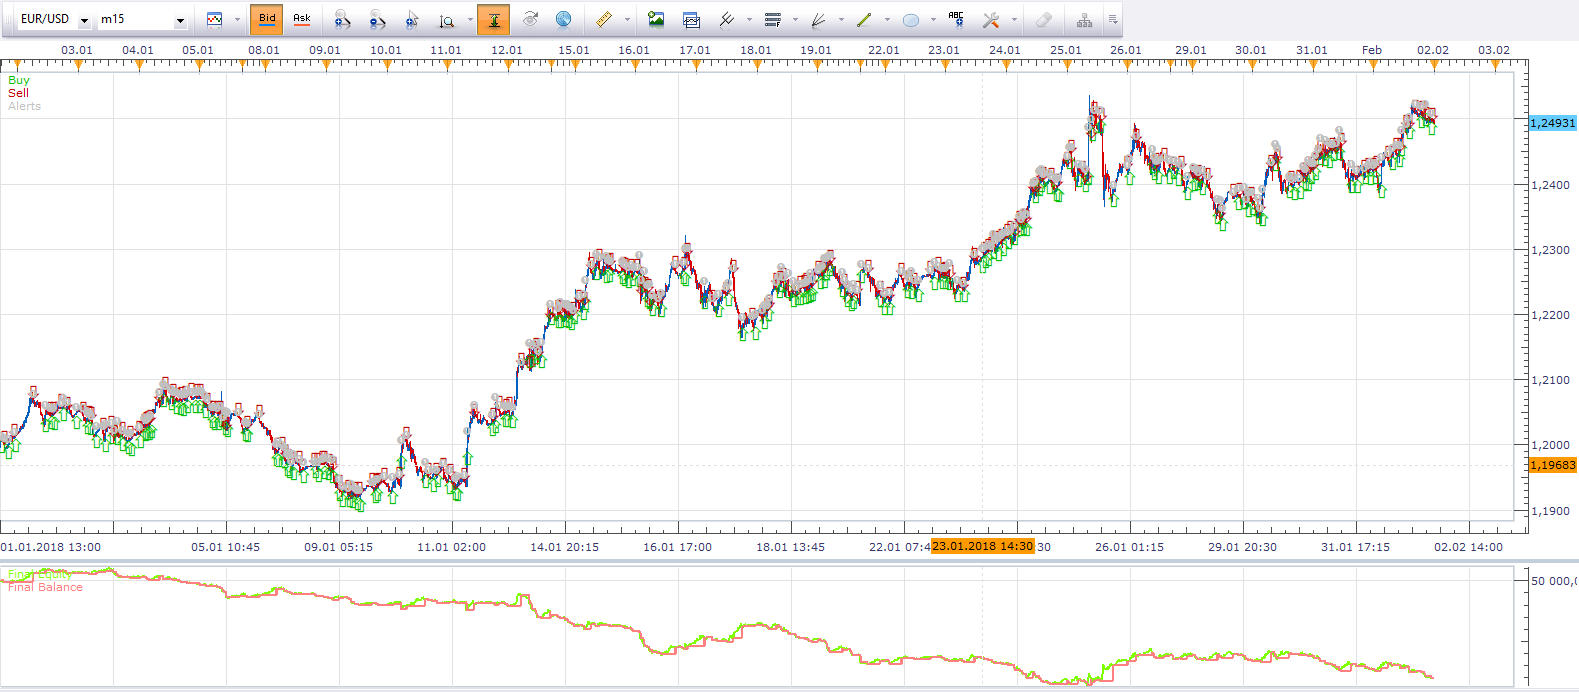
Task: Click the globe icon in toolbar
Action: click(x=564, y=19)
